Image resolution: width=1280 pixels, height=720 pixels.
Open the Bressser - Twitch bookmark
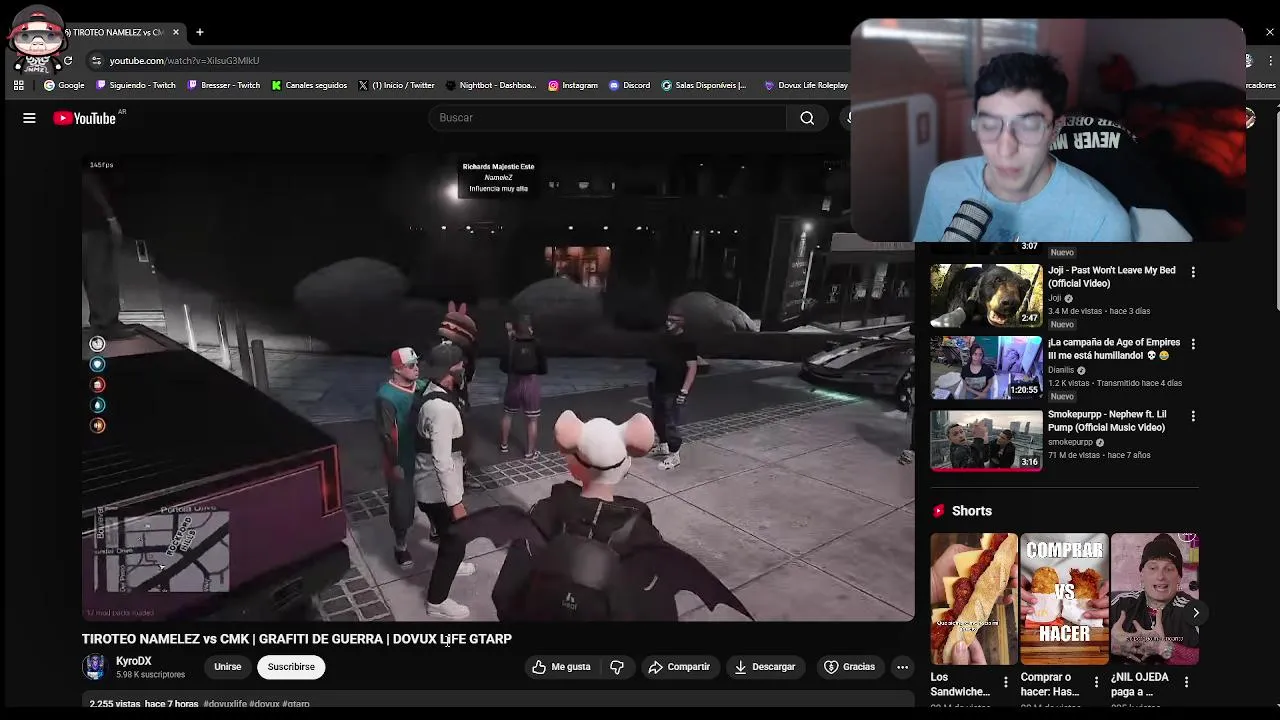point(224,85)
